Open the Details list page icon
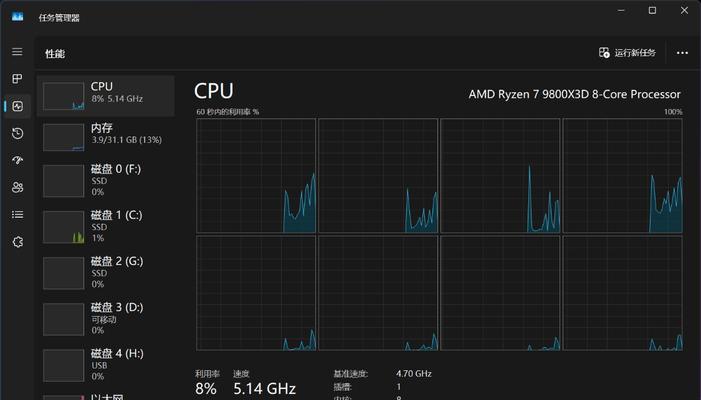701x400 pixels. [x=17, y=215]
